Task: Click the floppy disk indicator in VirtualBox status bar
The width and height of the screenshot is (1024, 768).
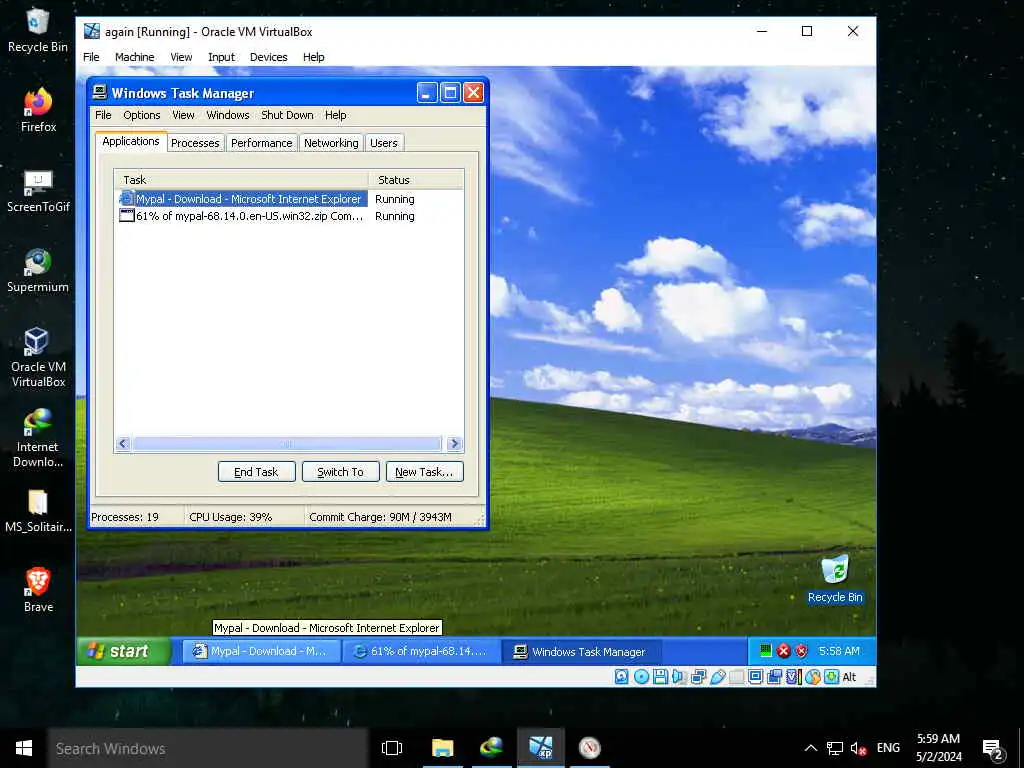Action: click(660, 677)
